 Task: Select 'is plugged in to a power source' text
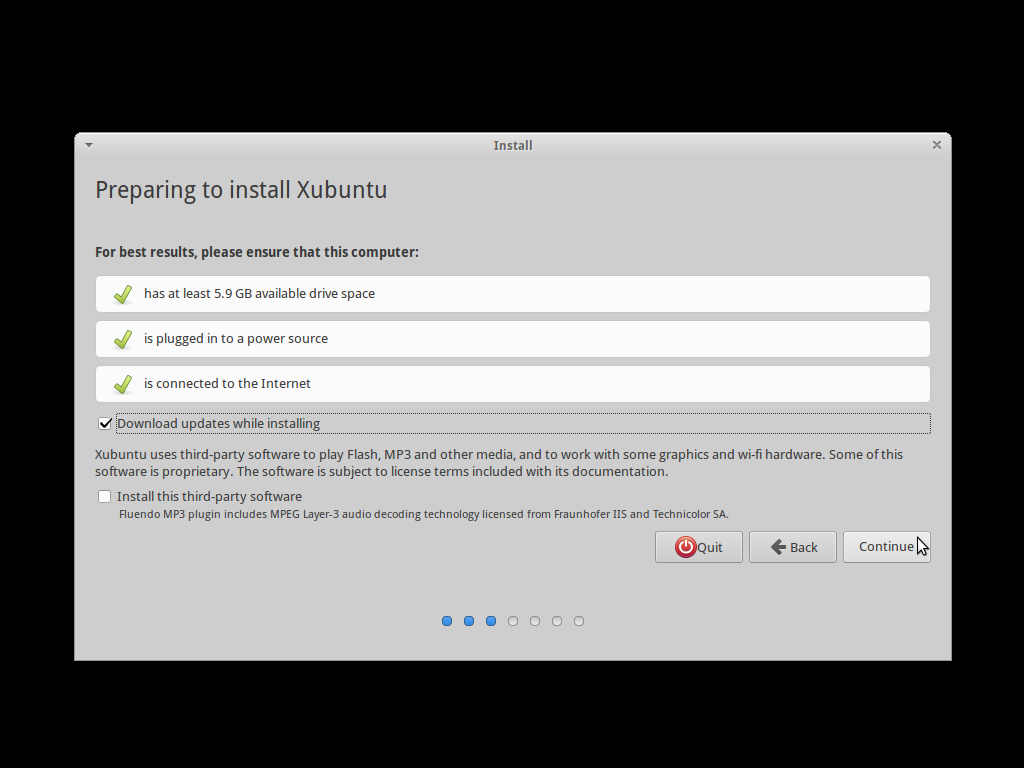click(236, 339)
